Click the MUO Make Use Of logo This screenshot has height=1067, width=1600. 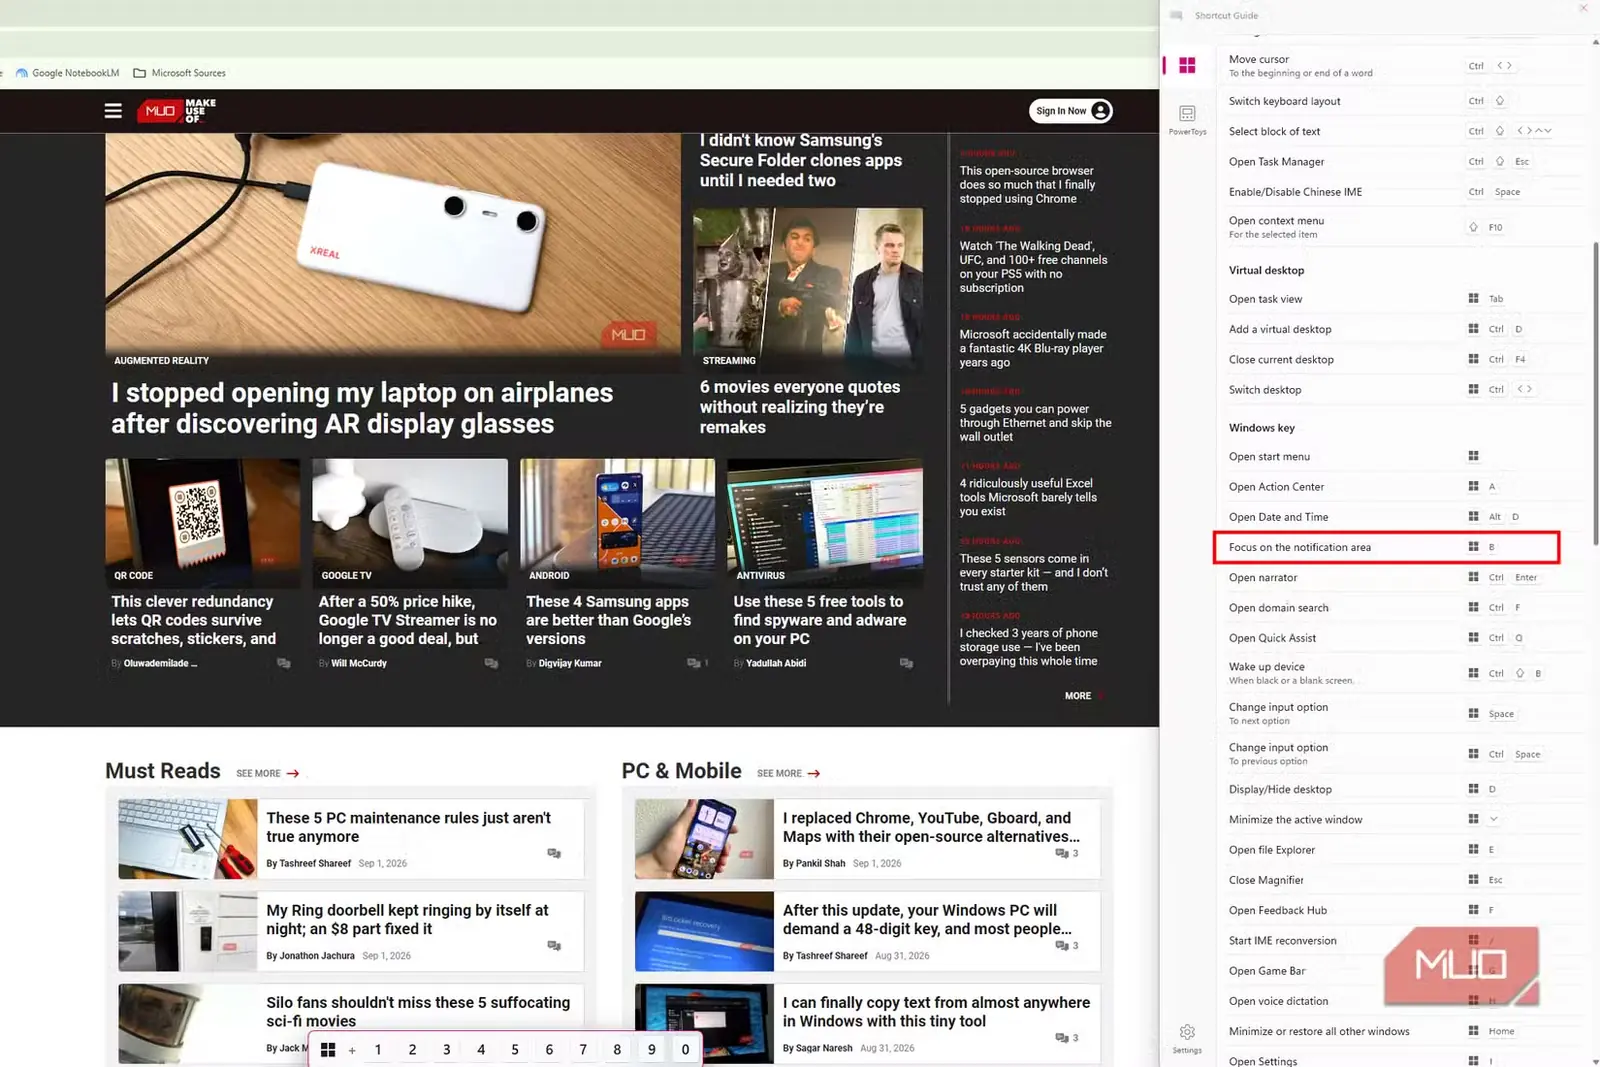177,111
